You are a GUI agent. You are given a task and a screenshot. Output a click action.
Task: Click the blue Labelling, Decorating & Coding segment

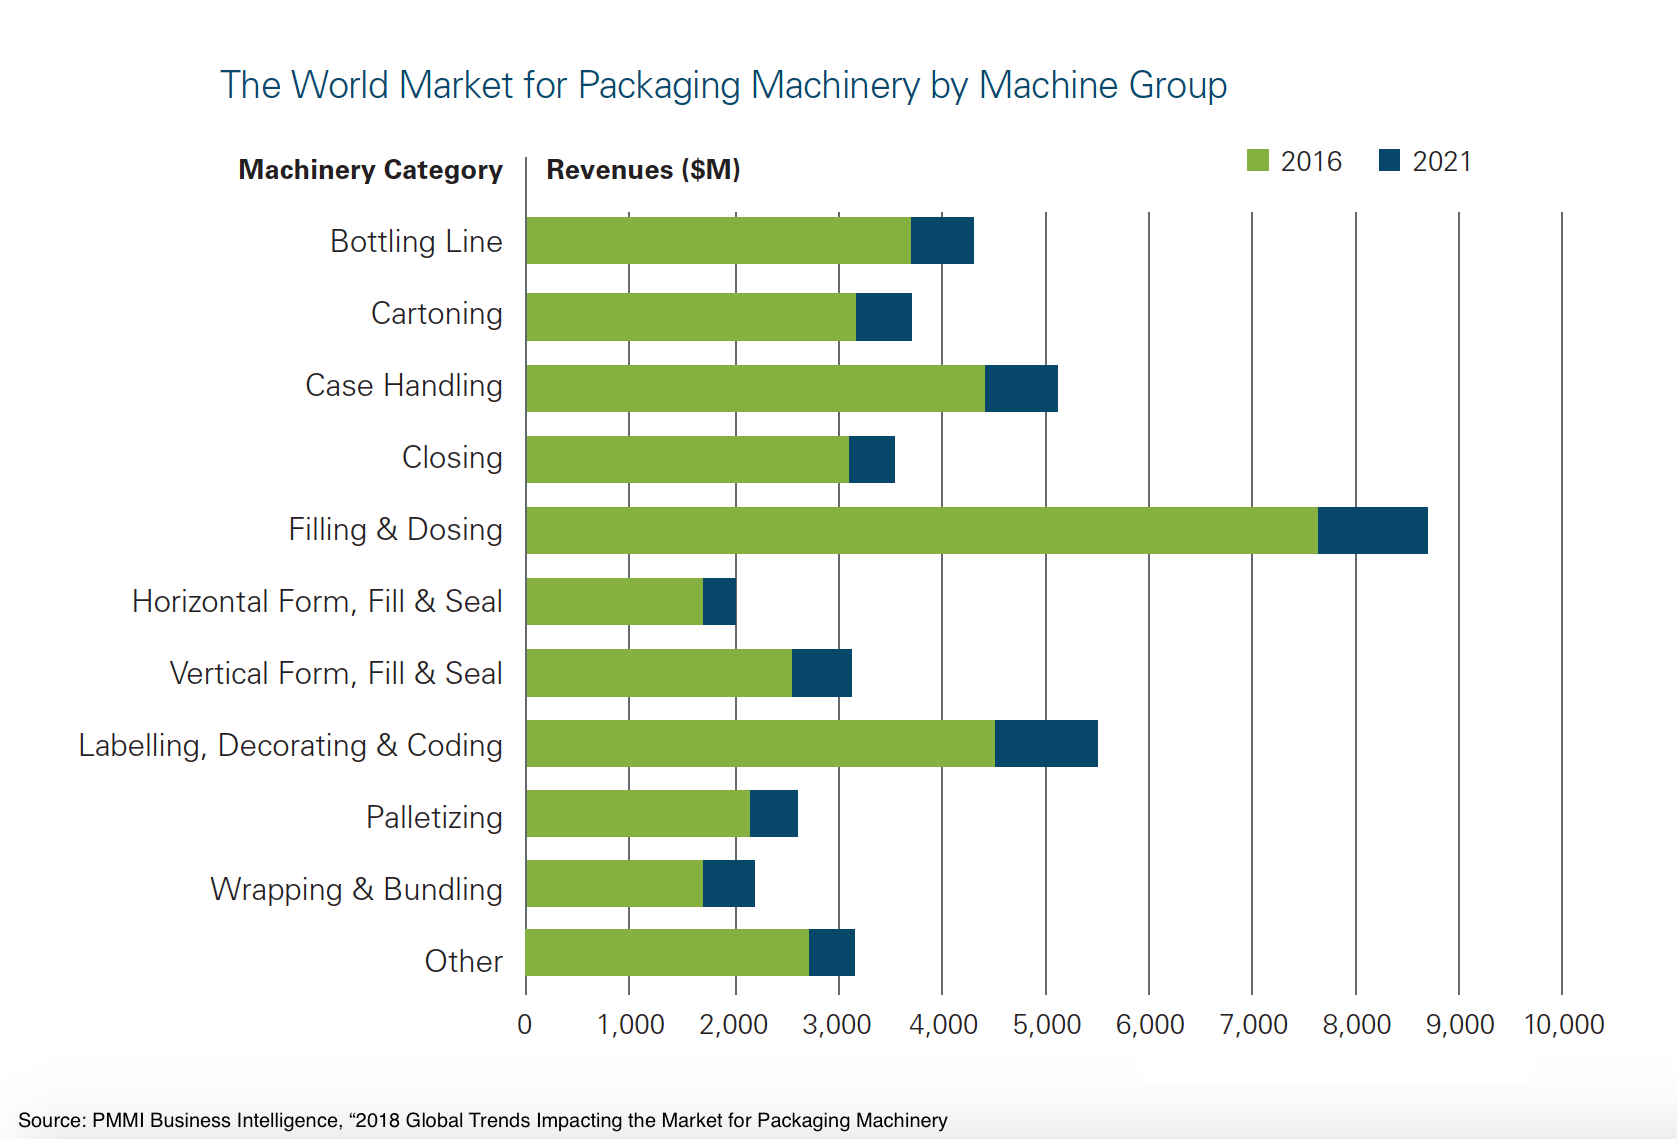(x=1046, y=744)
